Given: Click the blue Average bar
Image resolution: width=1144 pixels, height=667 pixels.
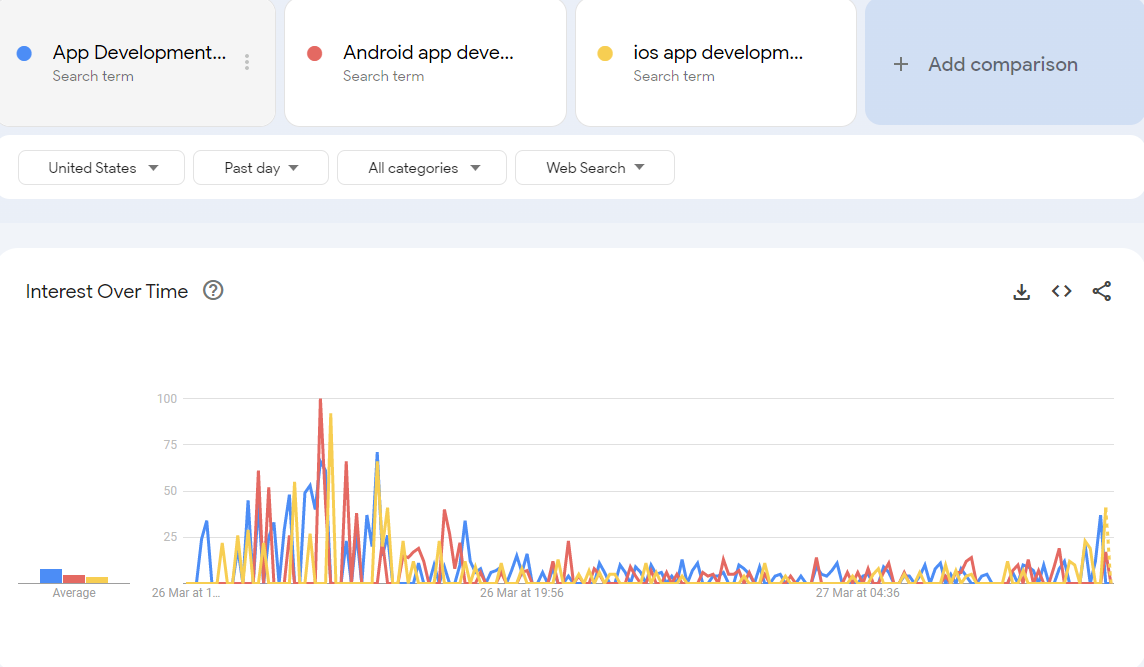Looking at the screenshot, I should [x=50, y=576].
